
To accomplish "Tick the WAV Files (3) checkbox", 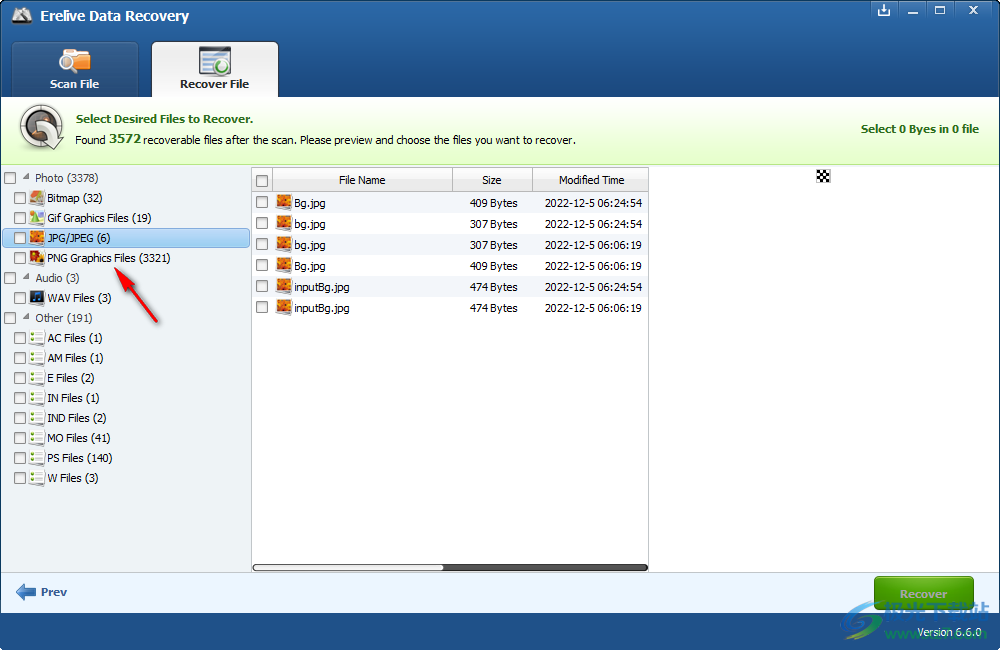I will [20, 298].
